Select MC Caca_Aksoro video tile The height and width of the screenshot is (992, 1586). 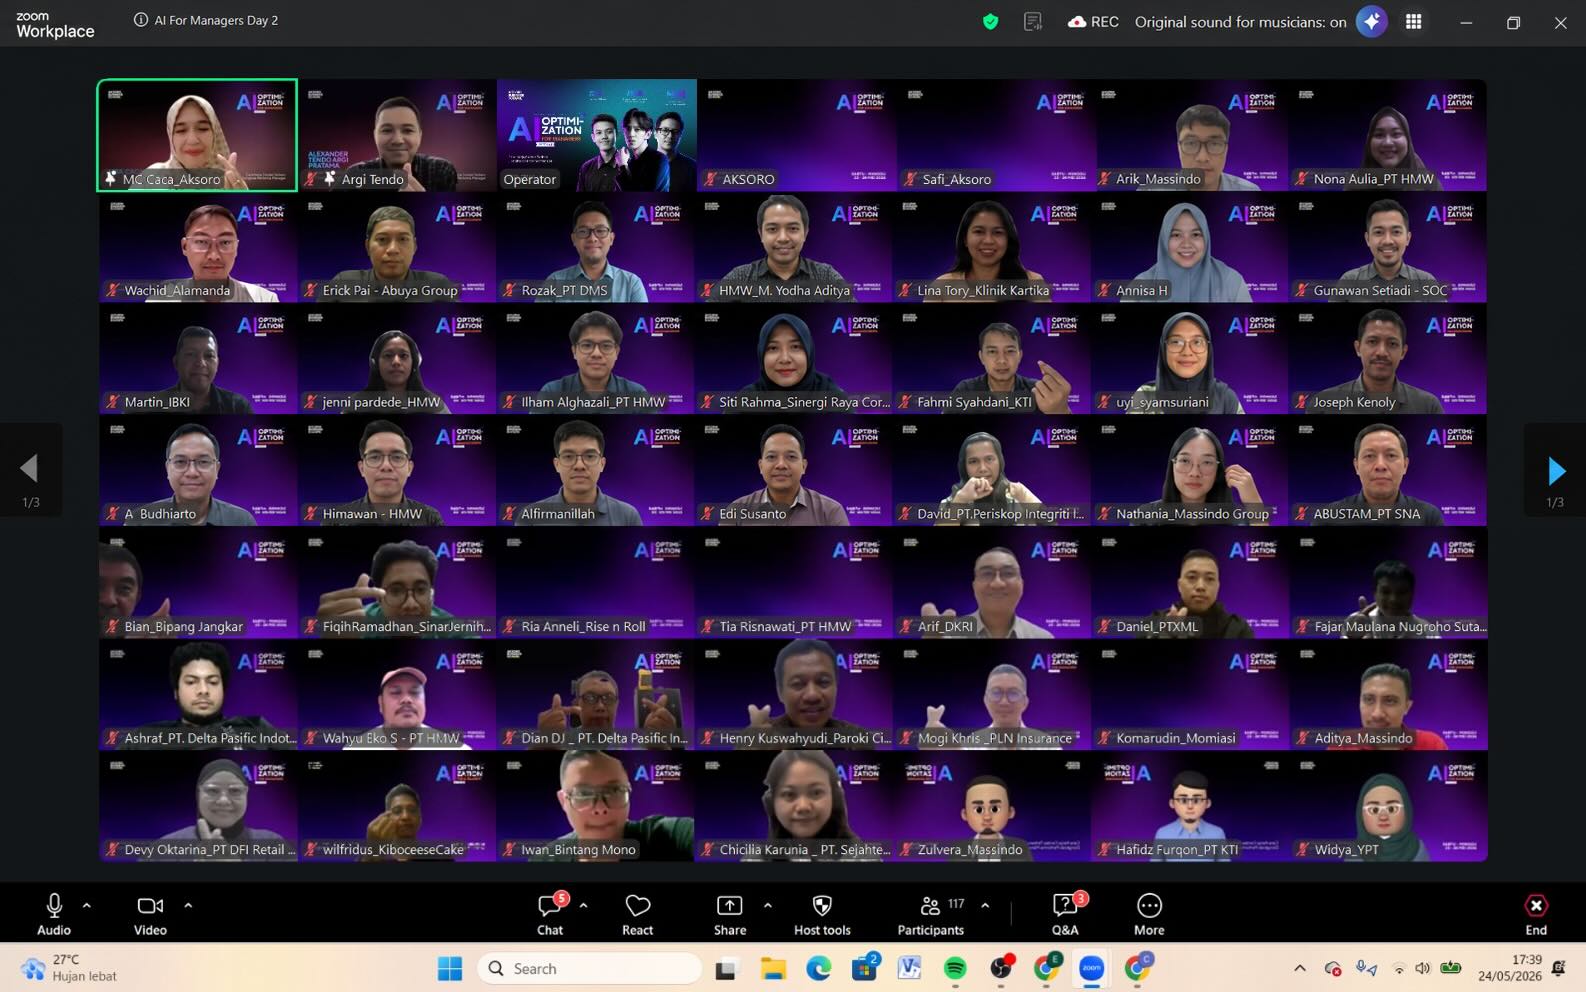197,135
